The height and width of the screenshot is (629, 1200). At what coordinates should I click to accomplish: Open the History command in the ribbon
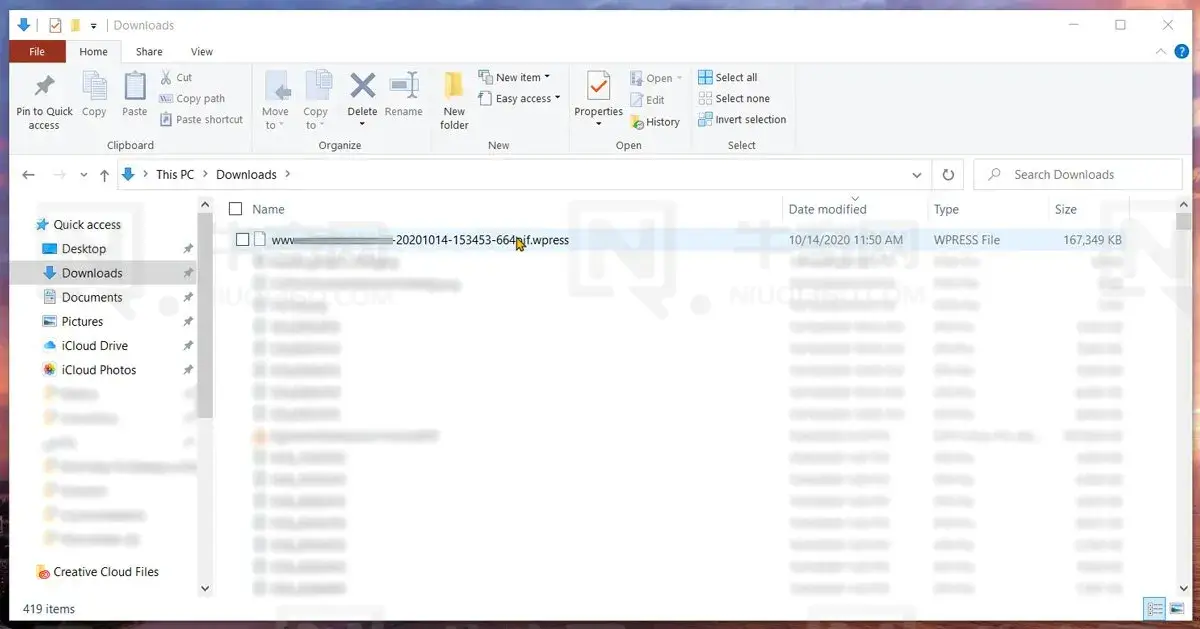[x=655, y=122]
